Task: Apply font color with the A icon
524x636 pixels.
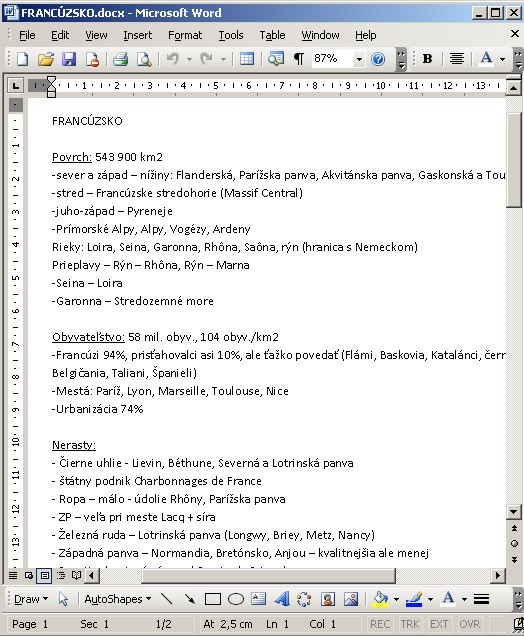Action: pos(486,59)
